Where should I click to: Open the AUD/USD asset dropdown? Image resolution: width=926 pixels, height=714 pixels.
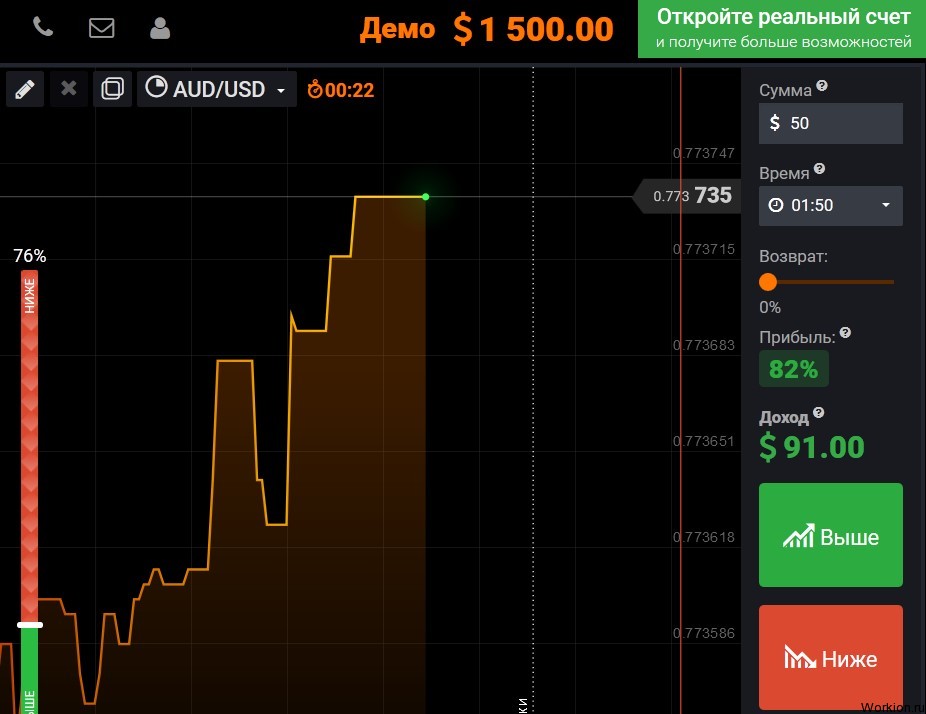[x=217, y=89]
